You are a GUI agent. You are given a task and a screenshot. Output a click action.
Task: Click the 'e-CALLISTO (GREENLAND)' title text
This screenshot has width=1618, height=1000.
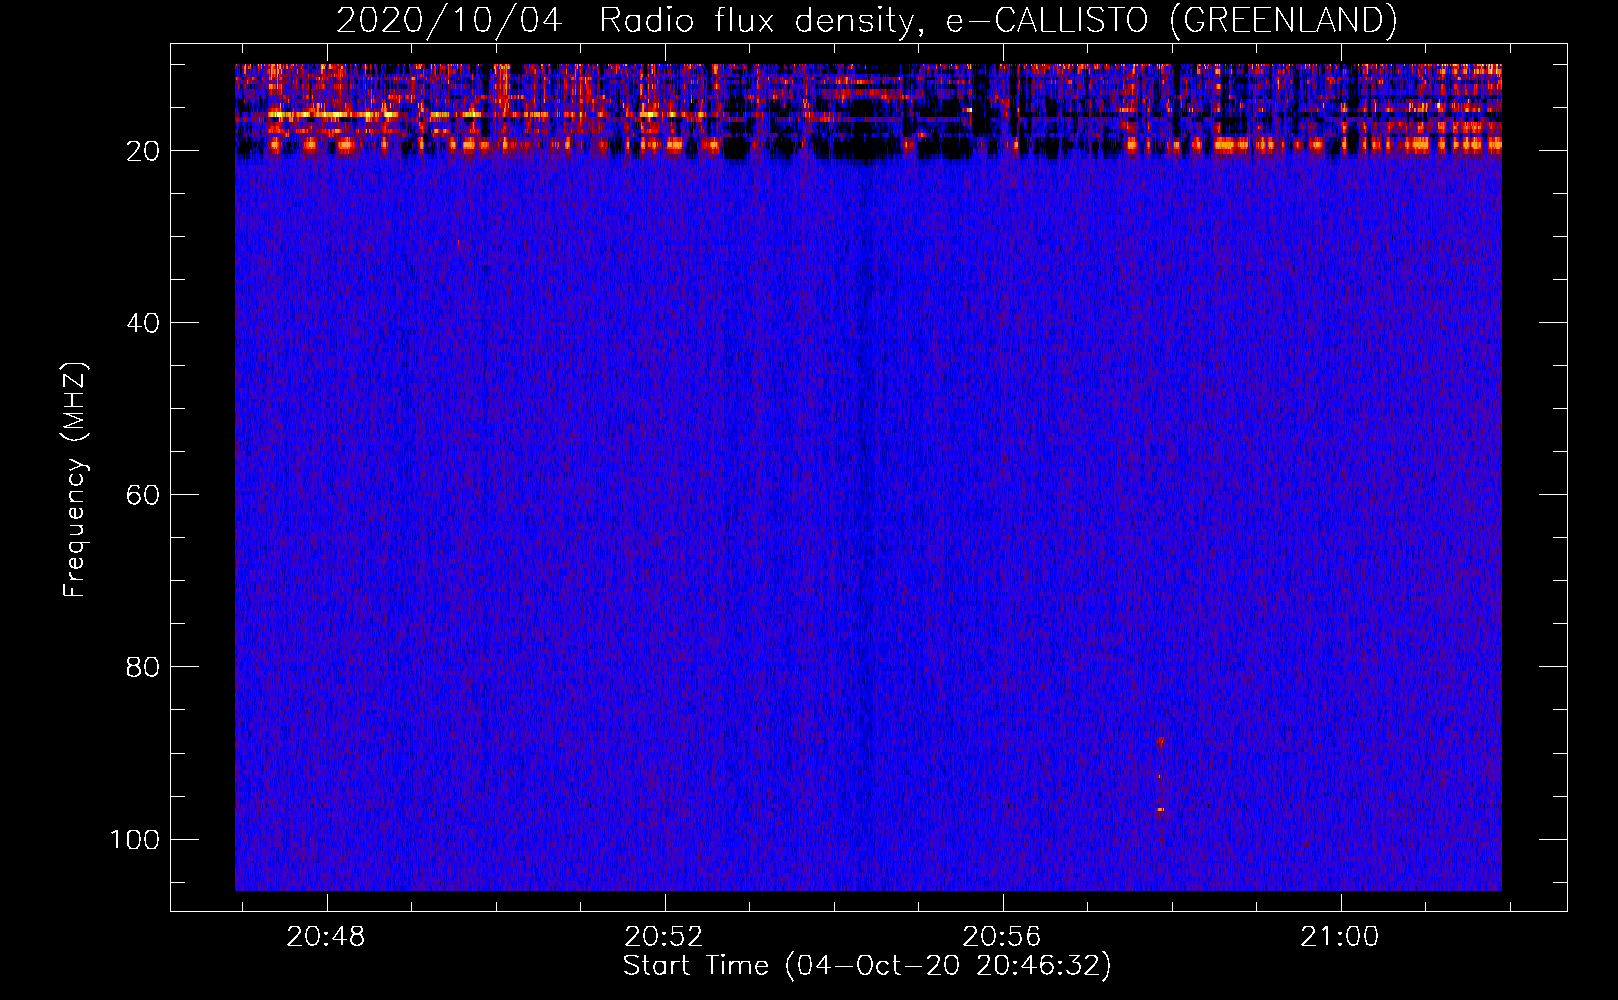(1171, 21)
